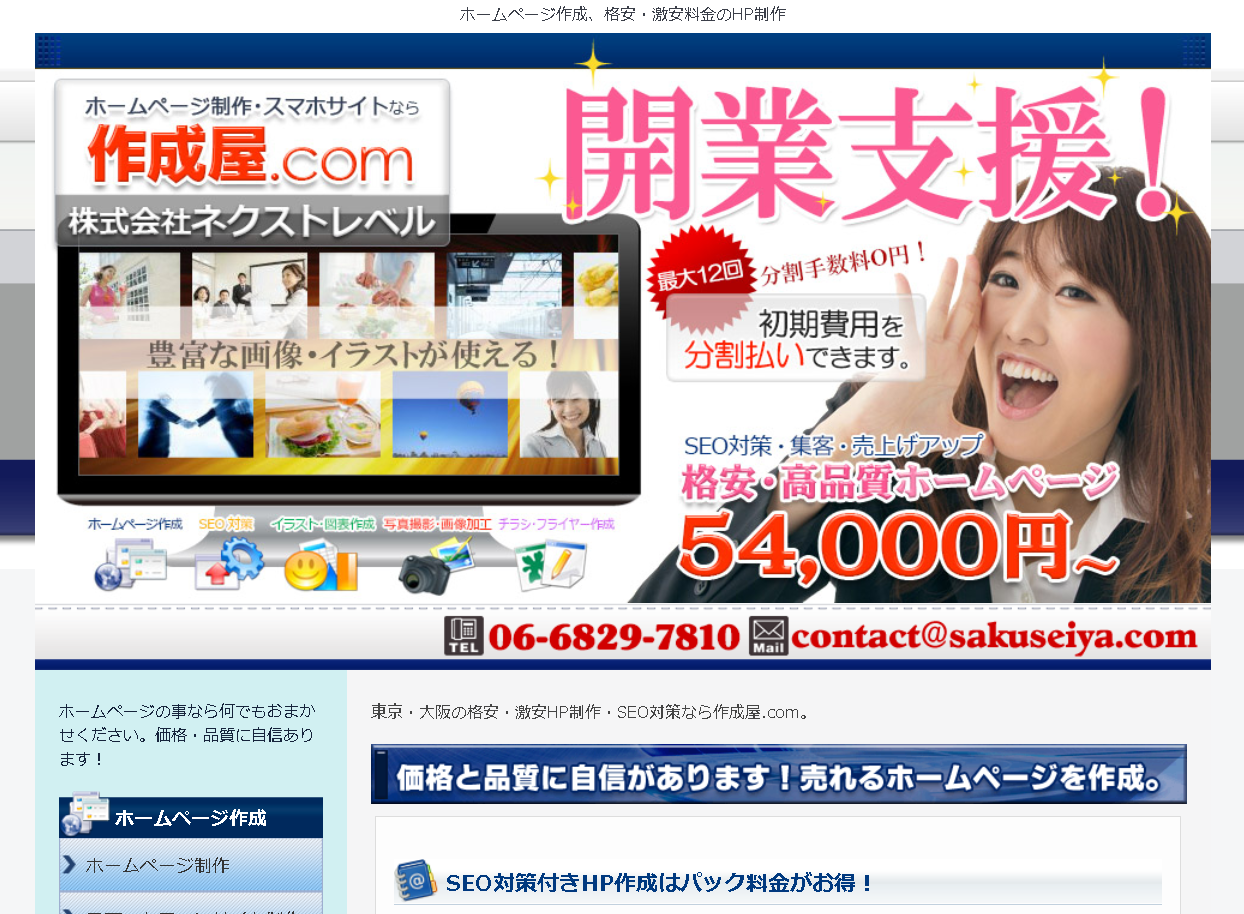Click the SEO対策・集客・売上げアップ text

coord(833,446)
